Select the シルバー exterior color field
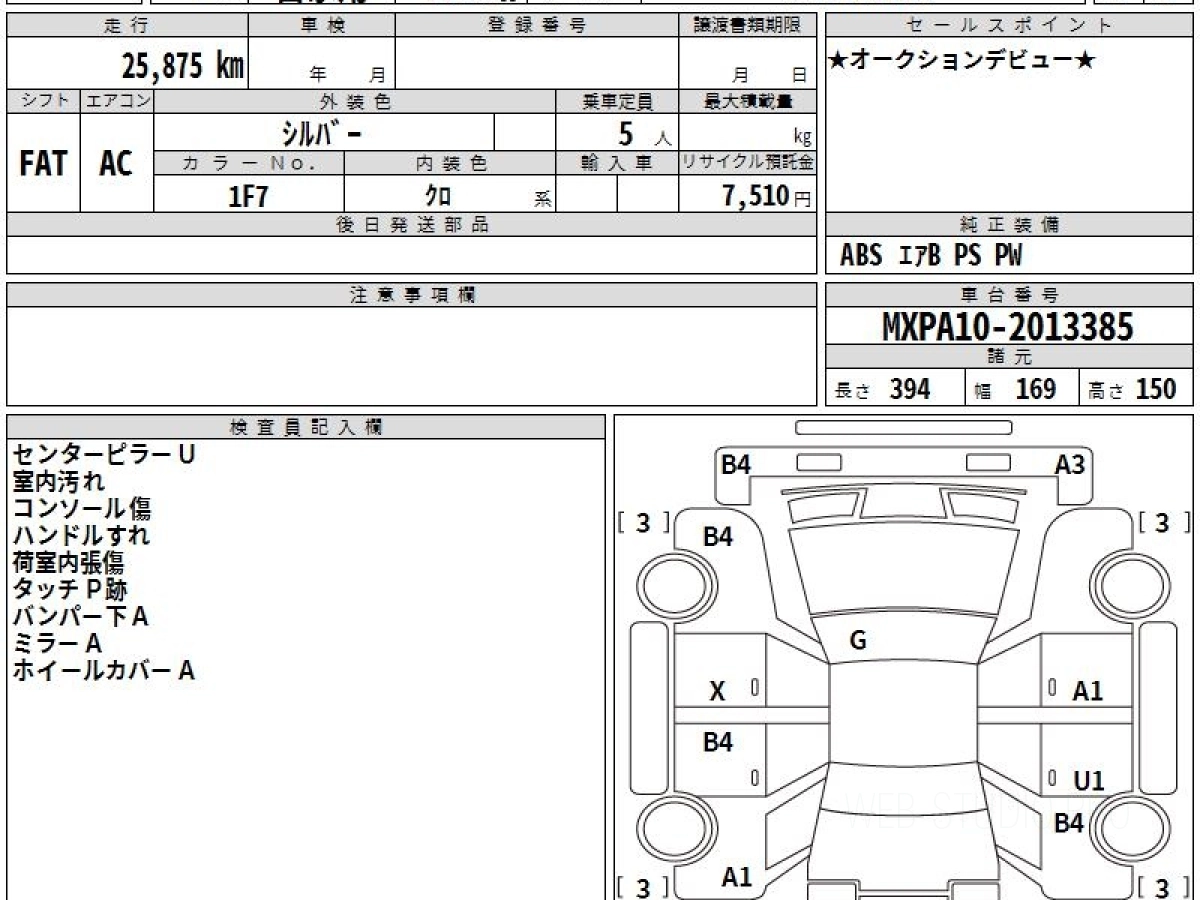Viewport: 1200px width, 900px height. [323, 132]
